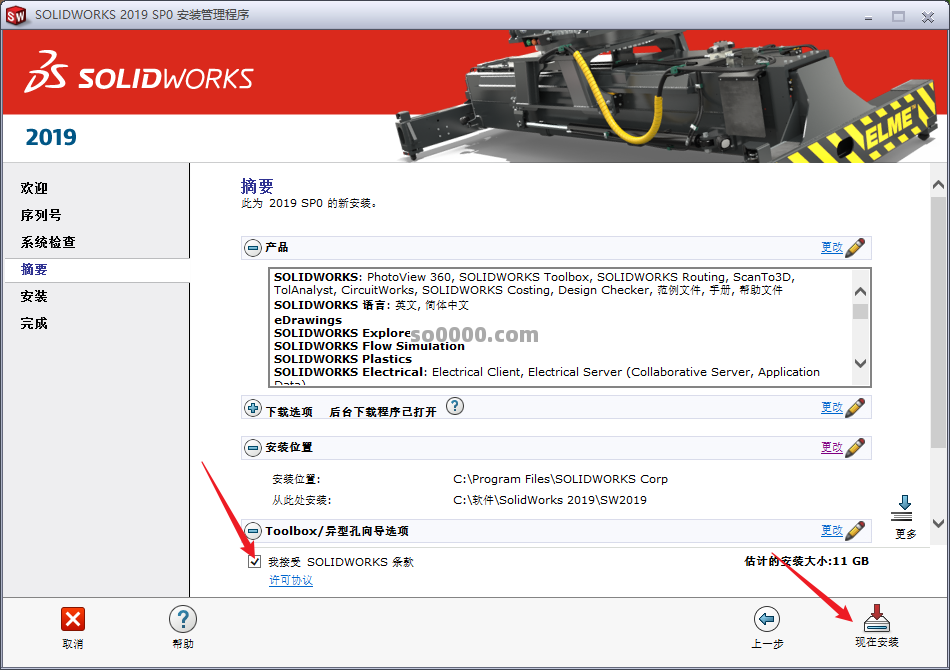This screenshot has width=950, height=670.
Task: Click the SOLIDWORKS title bar logo icon
Action: [16, 15]
